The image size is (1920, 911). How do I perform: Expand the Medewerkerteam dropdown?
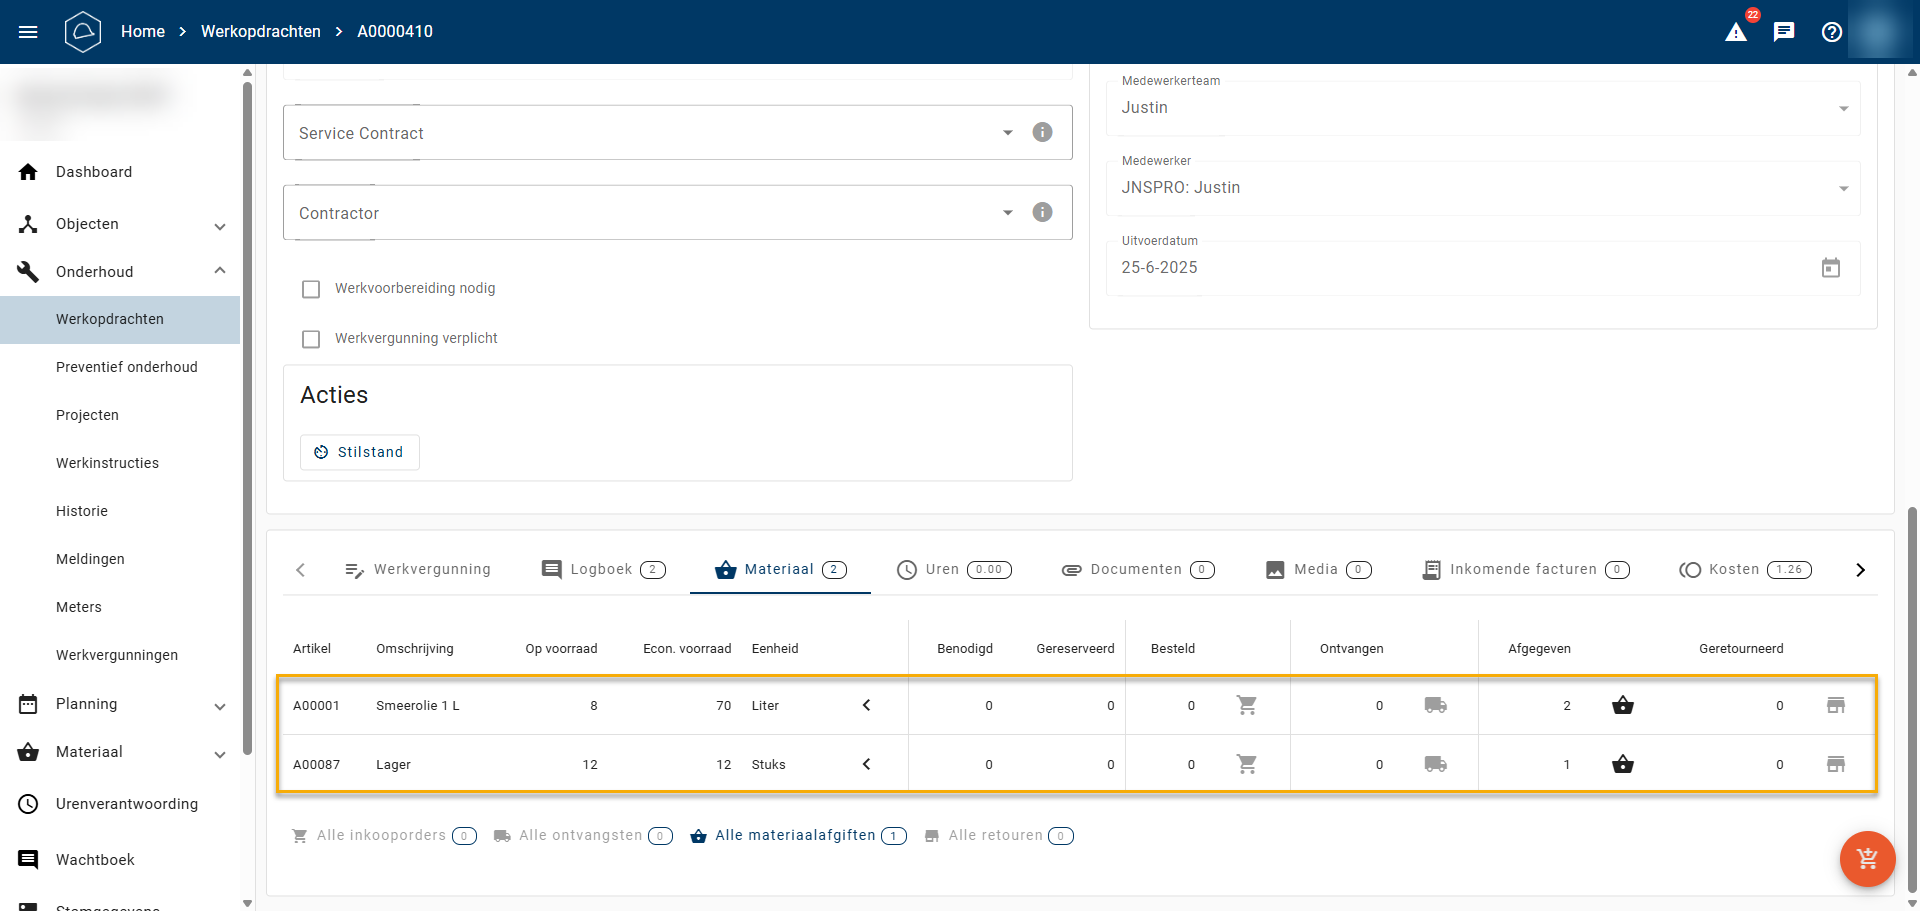coord(1843,108)
